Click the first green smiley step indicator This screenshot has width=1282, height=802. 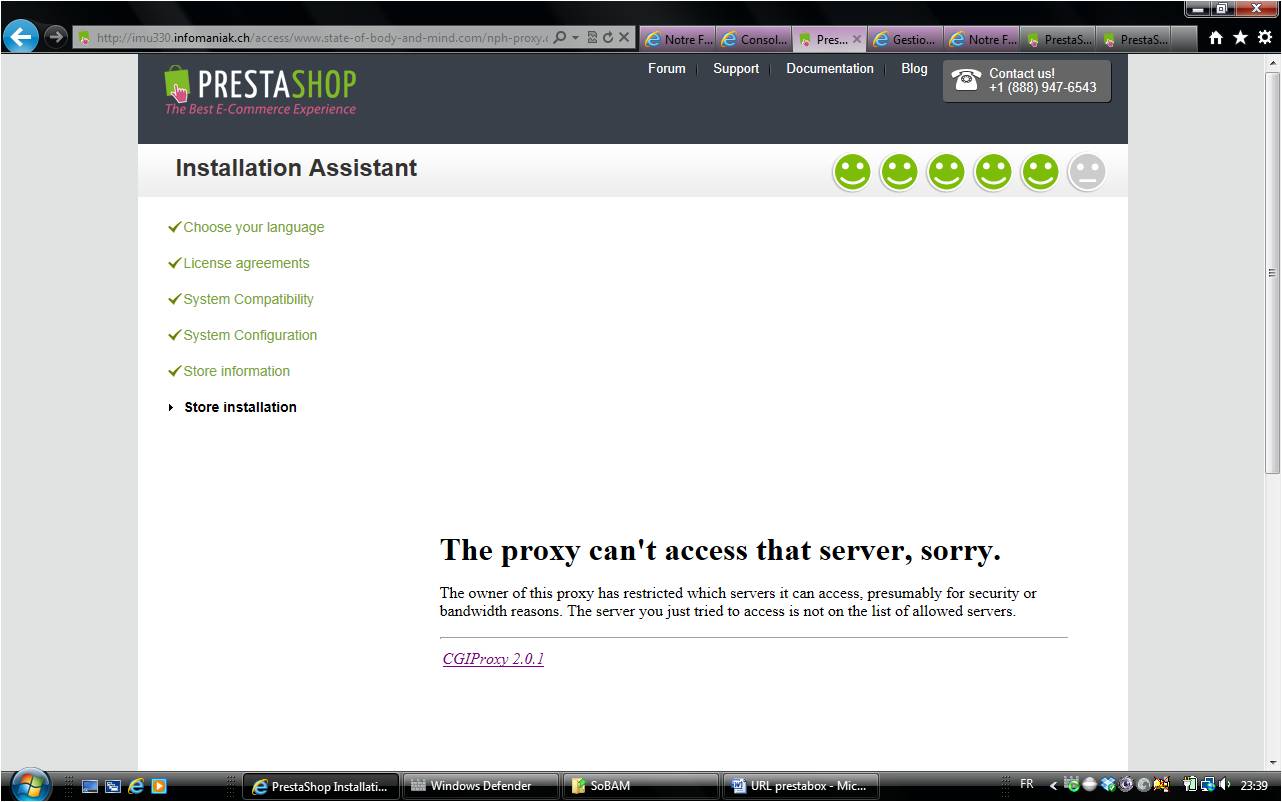[x=852, y=172]
